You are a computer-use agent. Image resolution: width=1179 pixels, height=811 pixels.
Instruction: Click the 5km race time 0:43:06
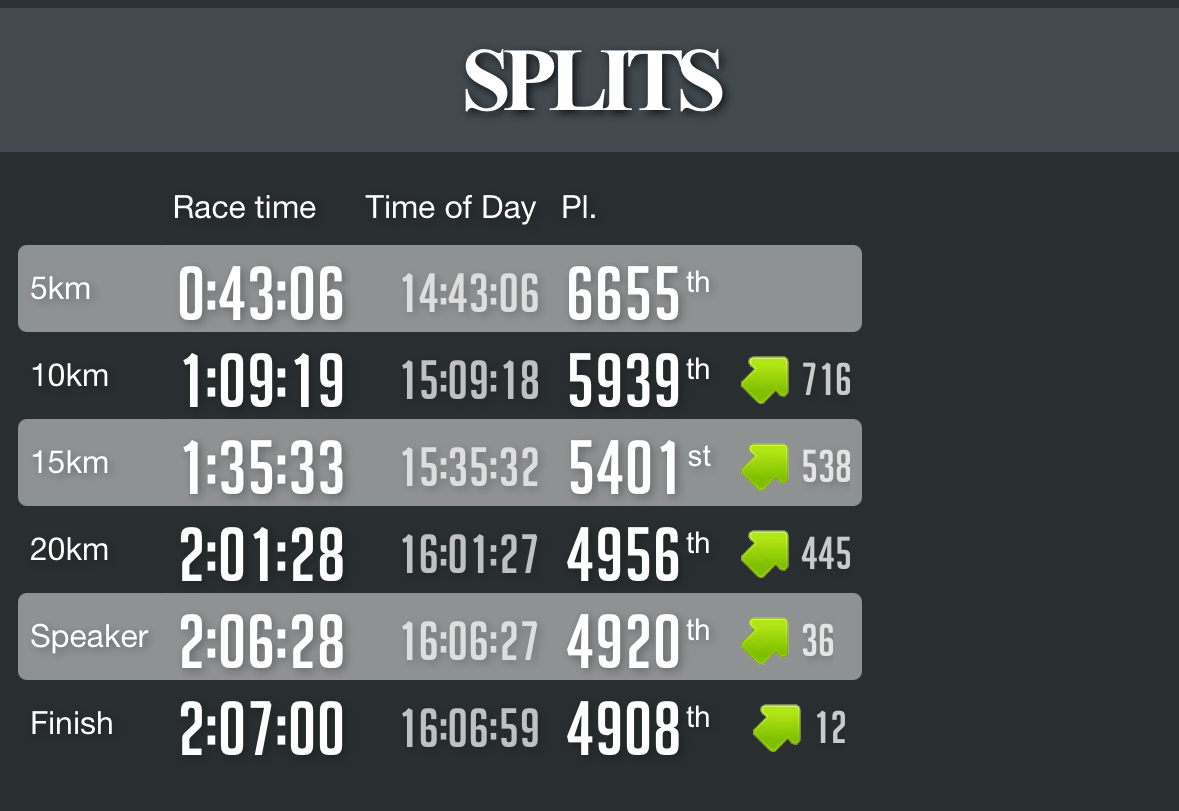click(262, 293)
